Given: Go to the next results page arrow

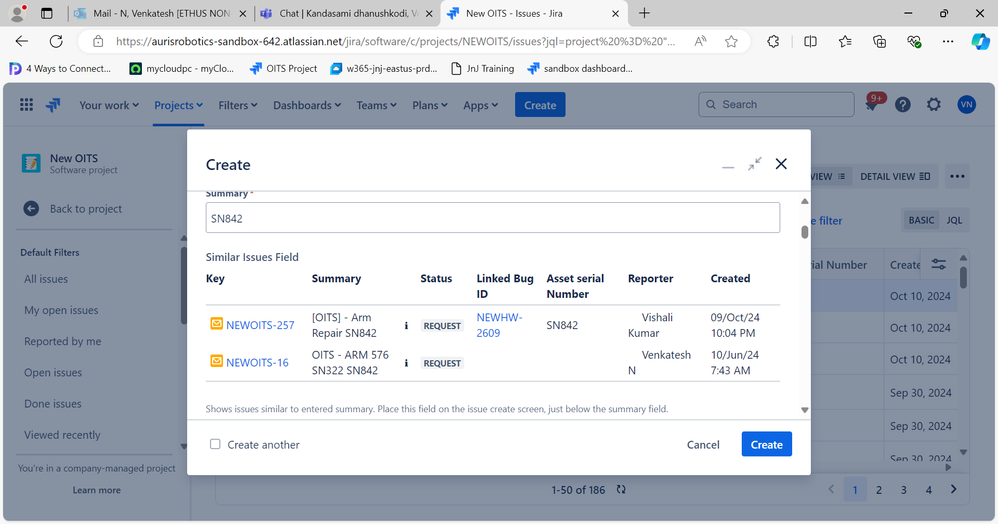Looking at the screenshot, I should tap(953, 489).
